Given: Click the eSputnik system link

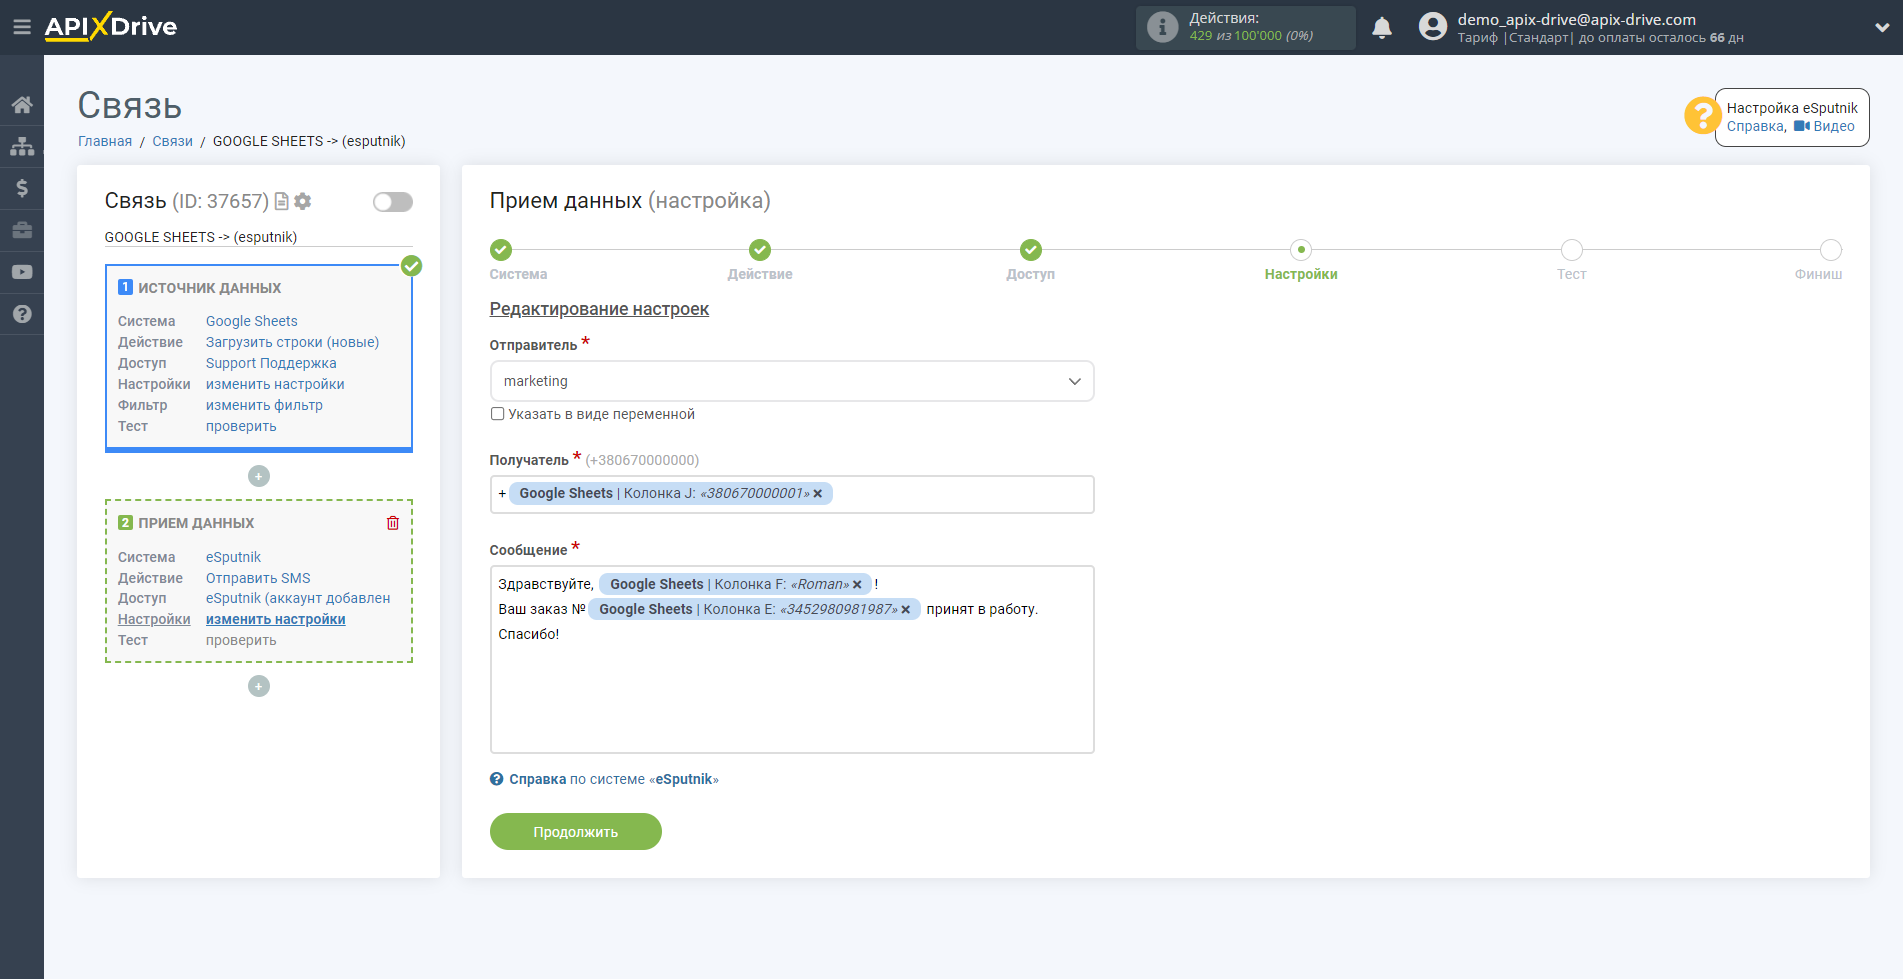Looking at the screenshot, I should tap(233, 557).
